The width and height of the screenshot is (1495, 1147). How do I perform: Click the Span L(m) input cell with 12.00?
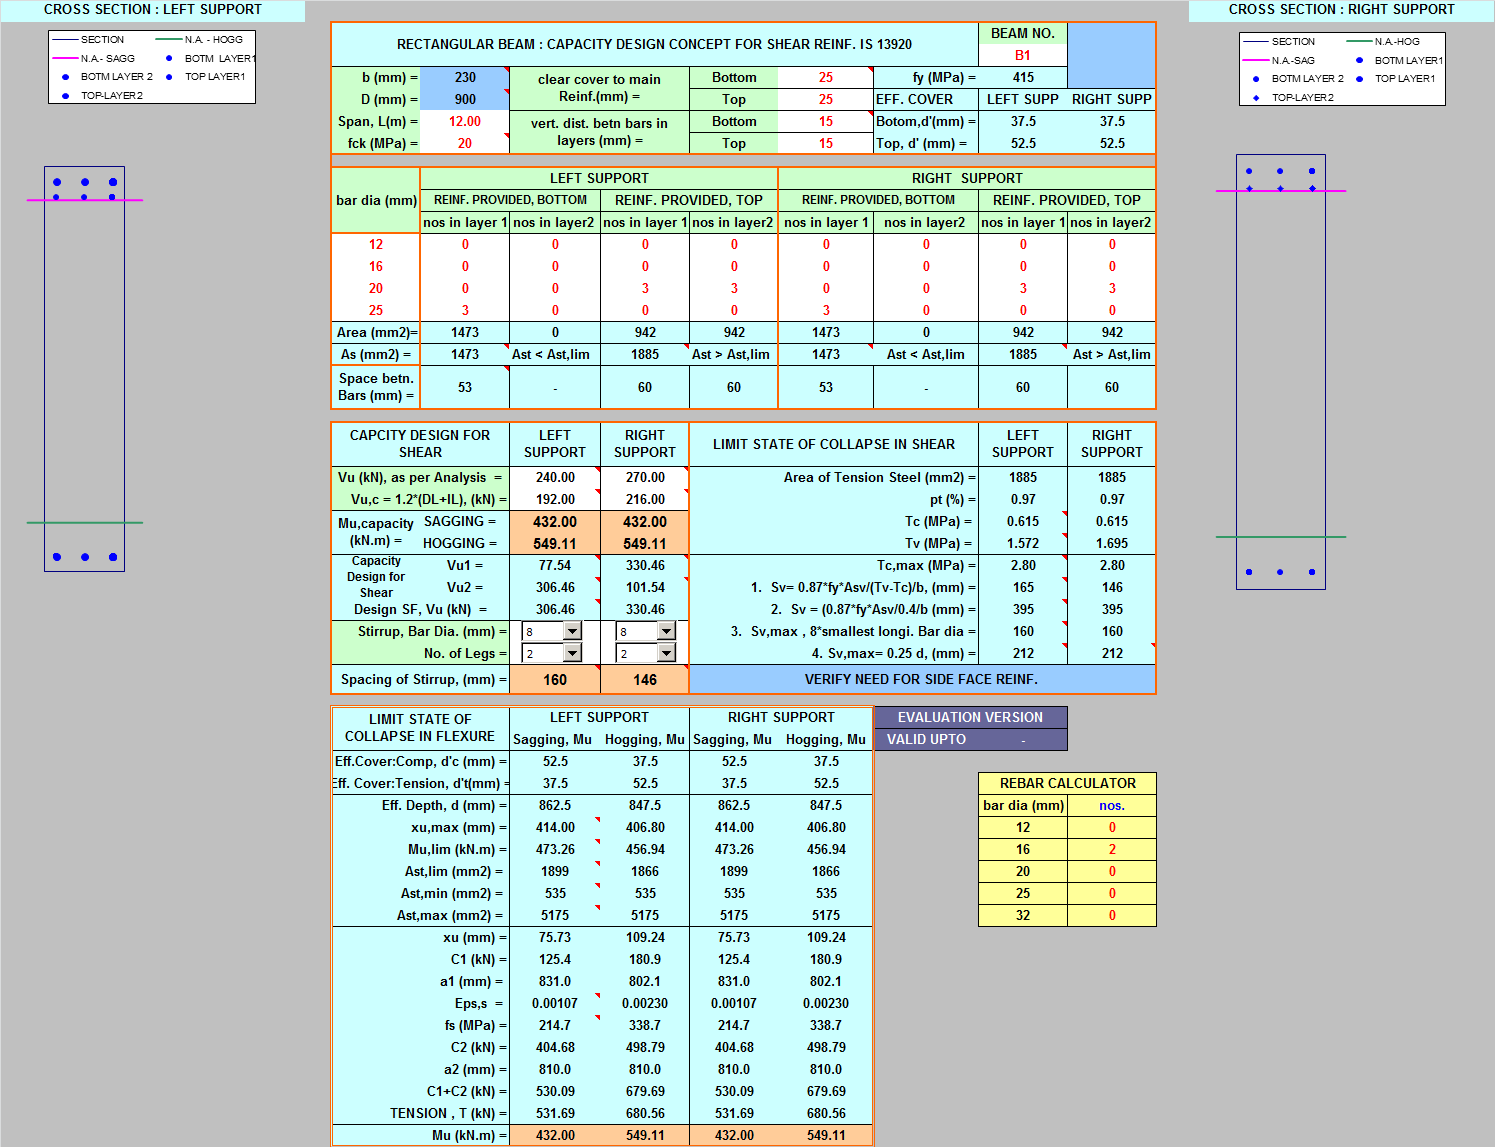click(x=465, y=121)
